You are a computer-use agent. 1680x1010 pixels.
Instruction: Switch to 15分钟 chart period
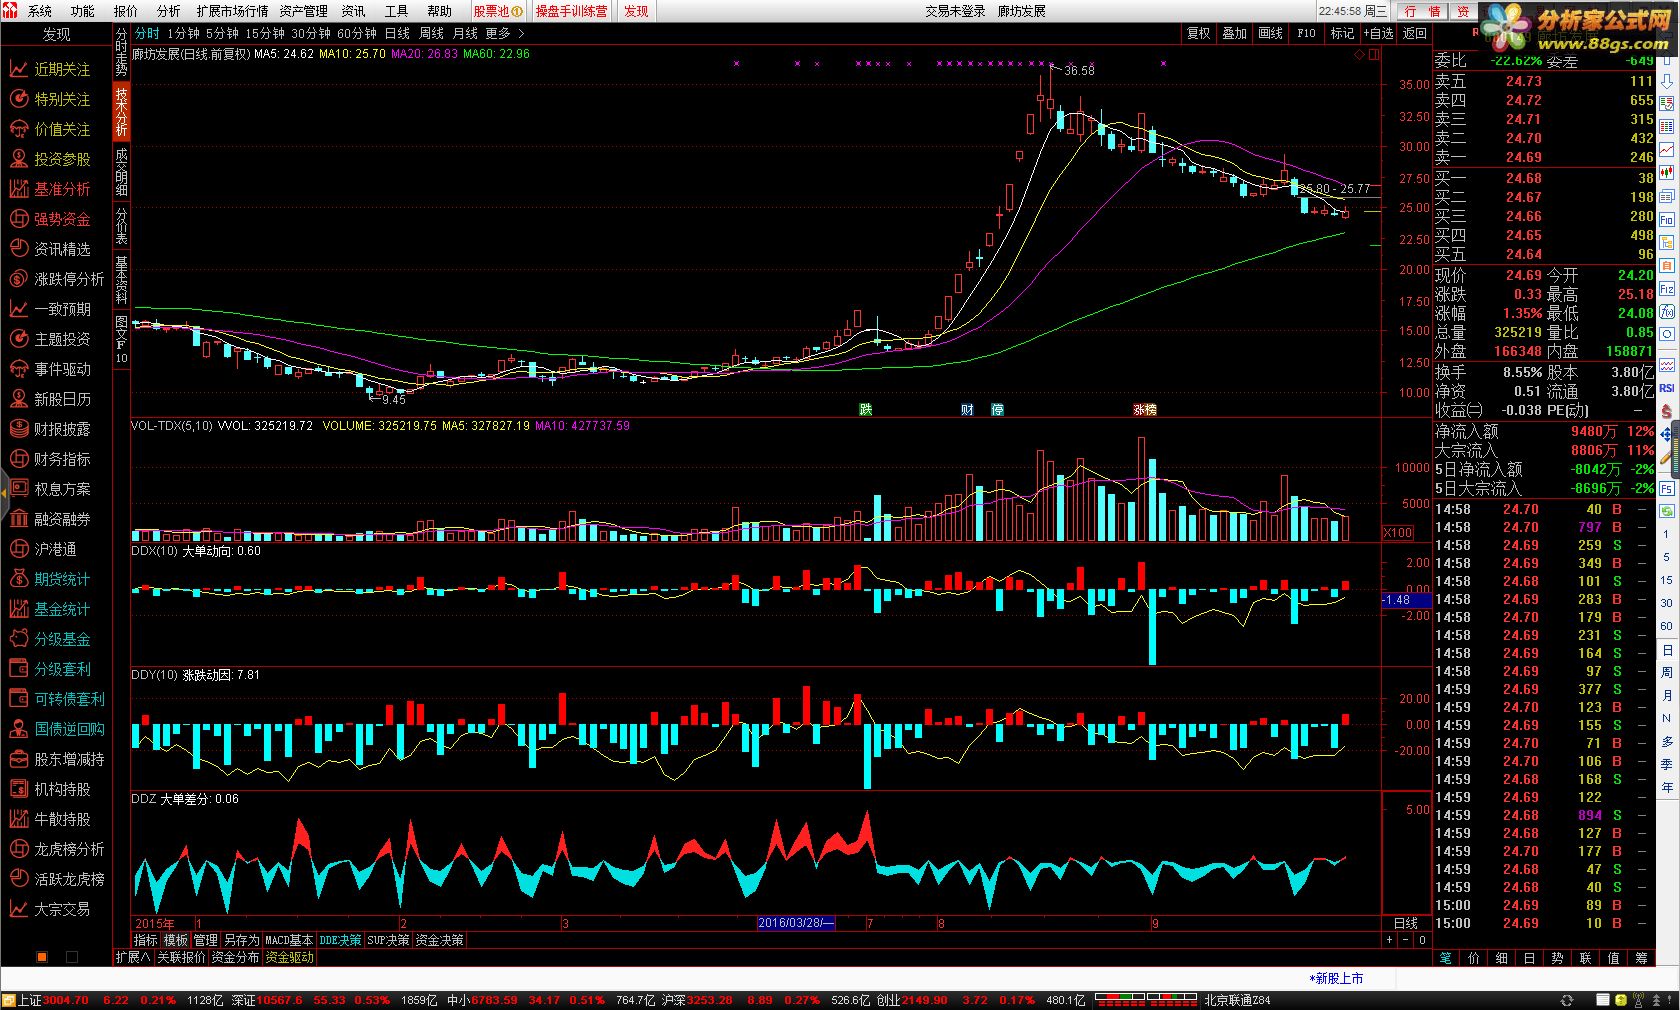[x=264, y=33]
